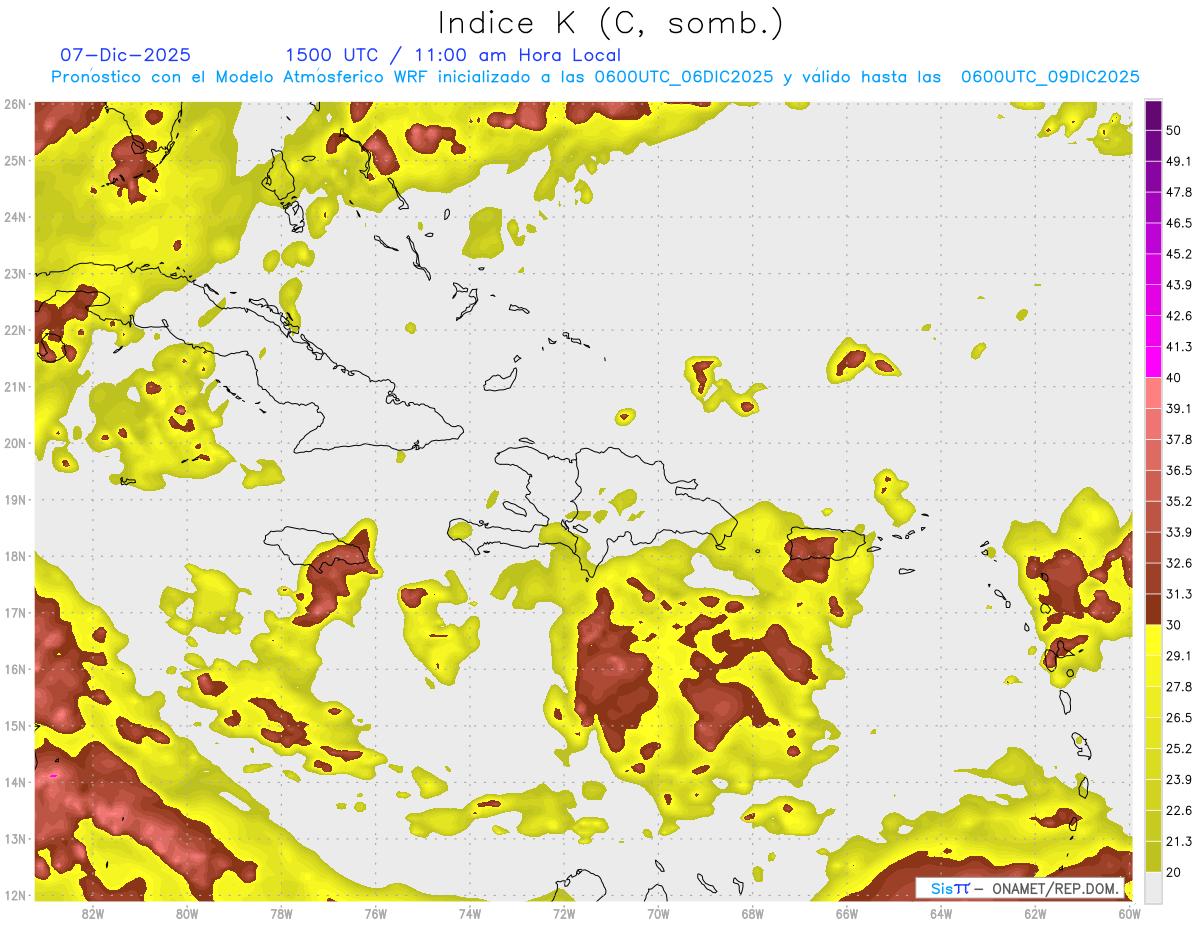The image size is (1200, 927).
Task: Click the colorbar value 22.6
Action: [1179, 810]
